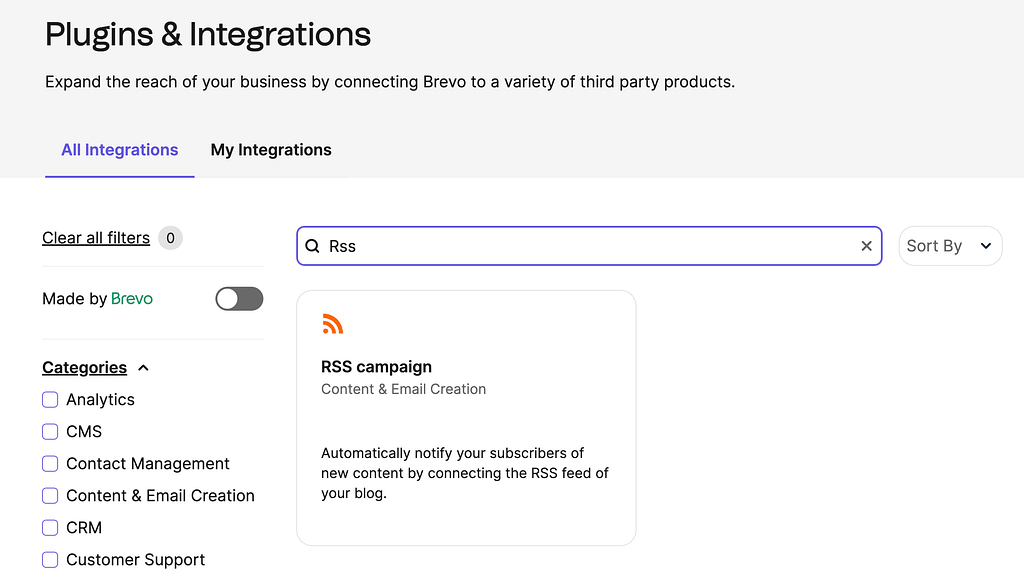Select the All Integrations tab
The height and width of the screenshot is (575, 1024).
pos(120,150)
